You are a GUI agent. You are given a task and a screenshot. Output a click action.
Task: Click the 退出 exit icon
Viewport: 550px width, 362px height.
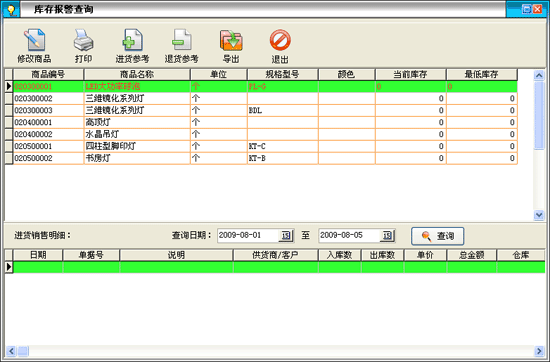coord(280,40)
